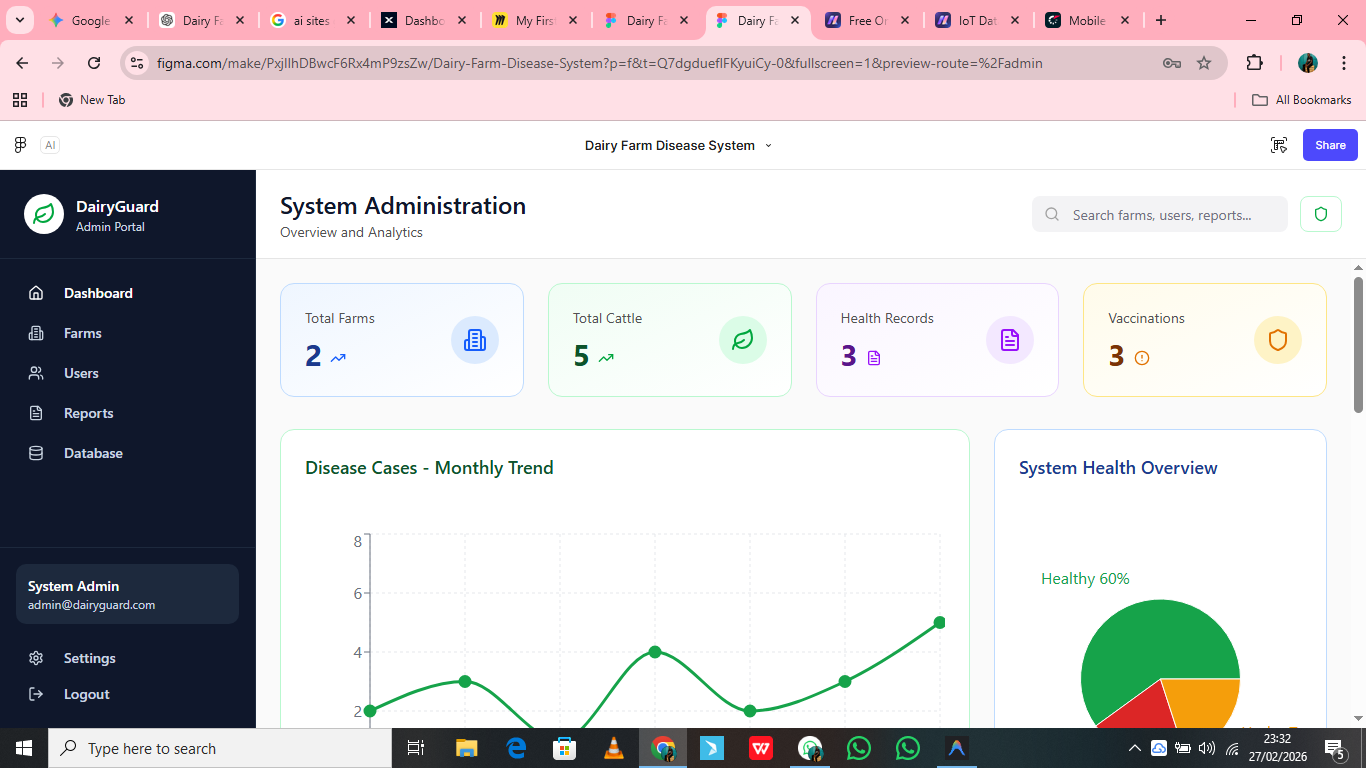Open the Dairy Farm Disease System title dropdown
The height and width of the screenshot is (768, 1366).
679,145
